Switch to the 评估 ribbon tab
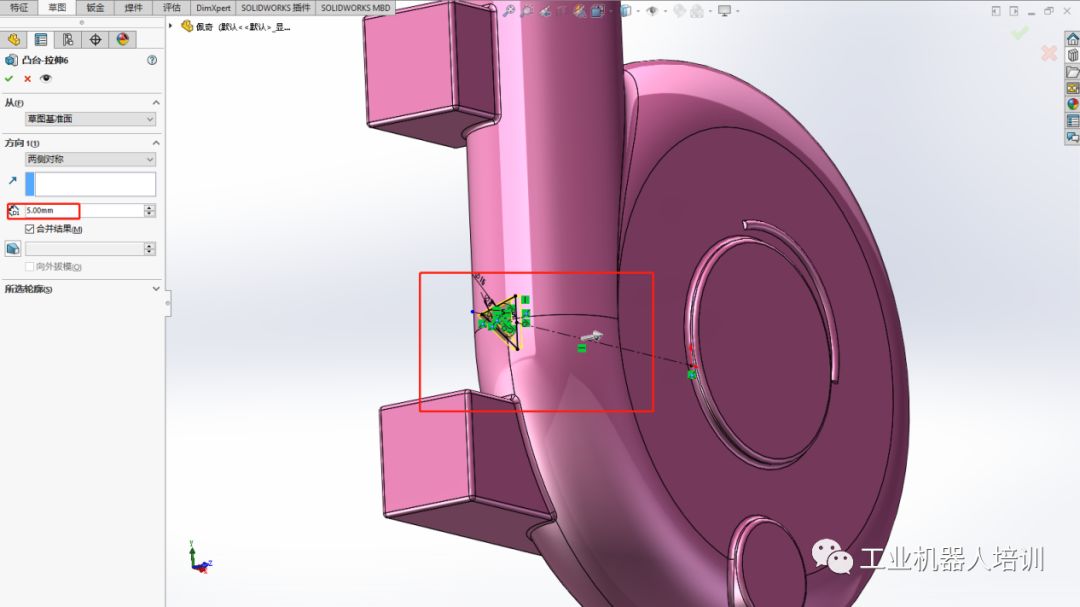 (172, 8)
